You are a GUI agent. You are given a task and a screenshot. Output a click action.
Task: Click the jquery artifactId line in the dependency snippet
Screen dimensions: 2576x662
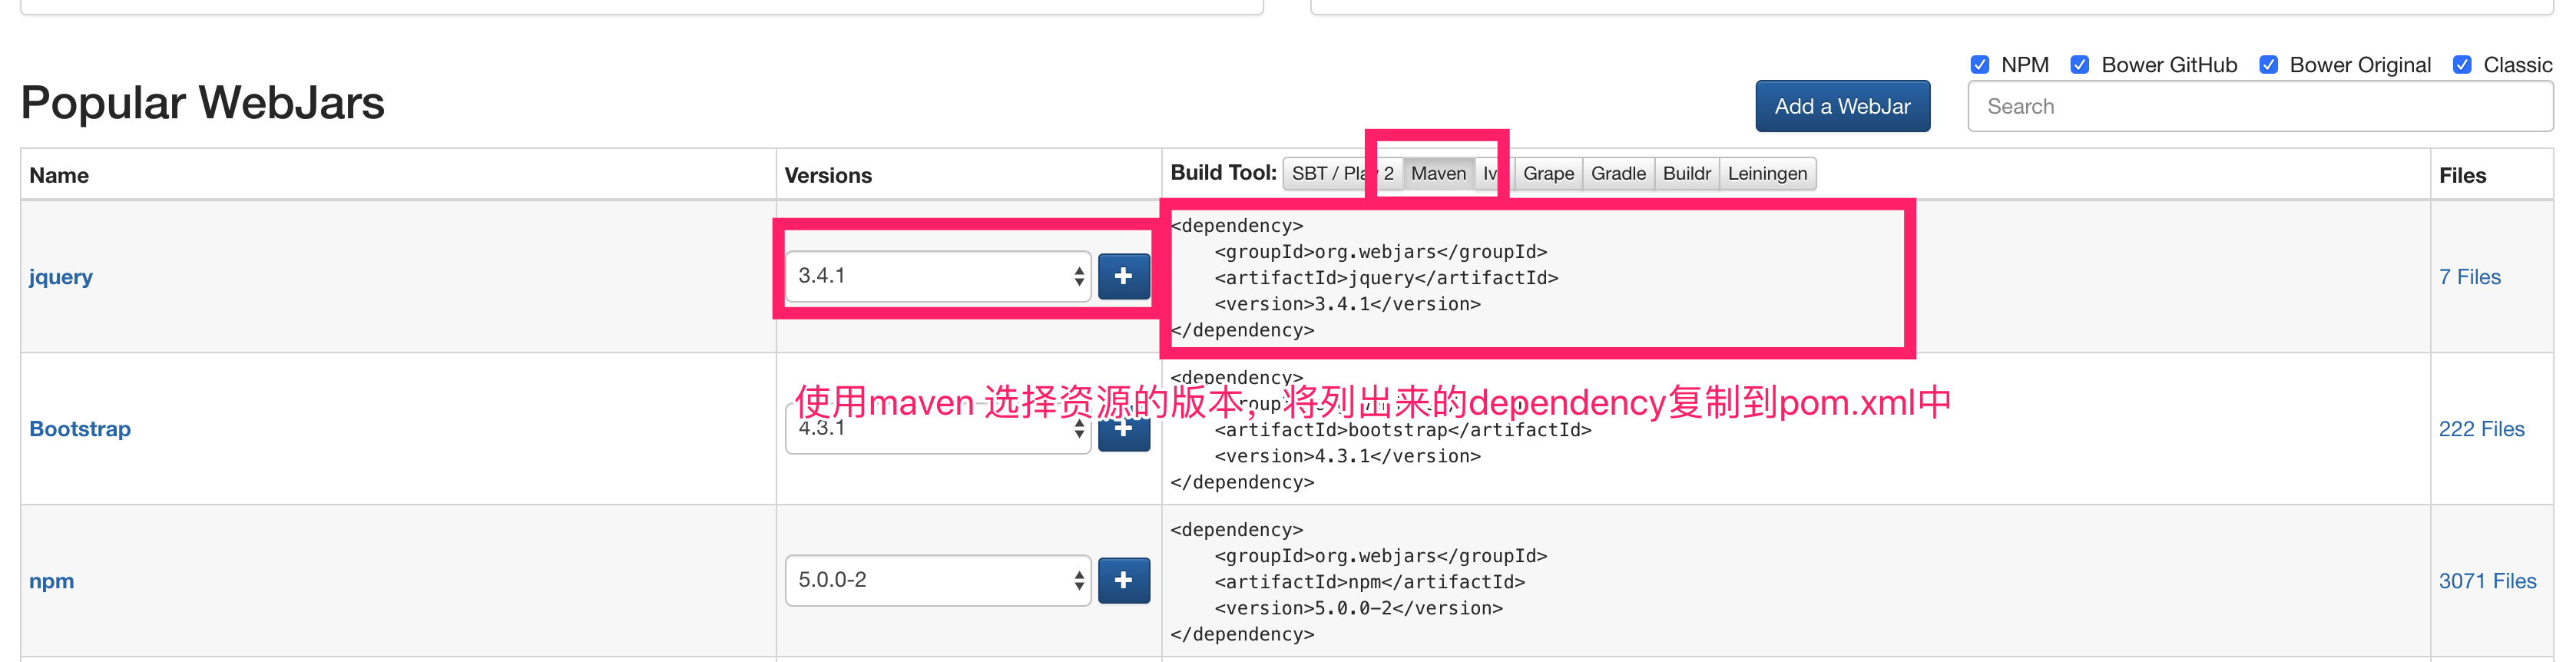point(1386,278)
